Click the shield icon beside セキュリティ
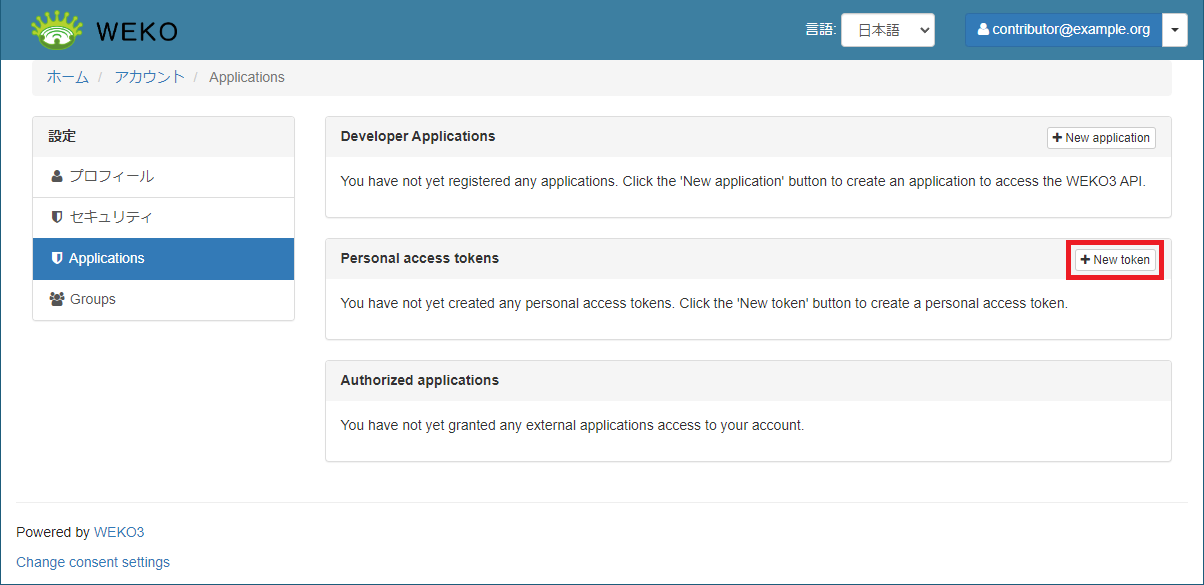Image resolution: width=1204 pixels, height=585 pixels. point(57,217)
